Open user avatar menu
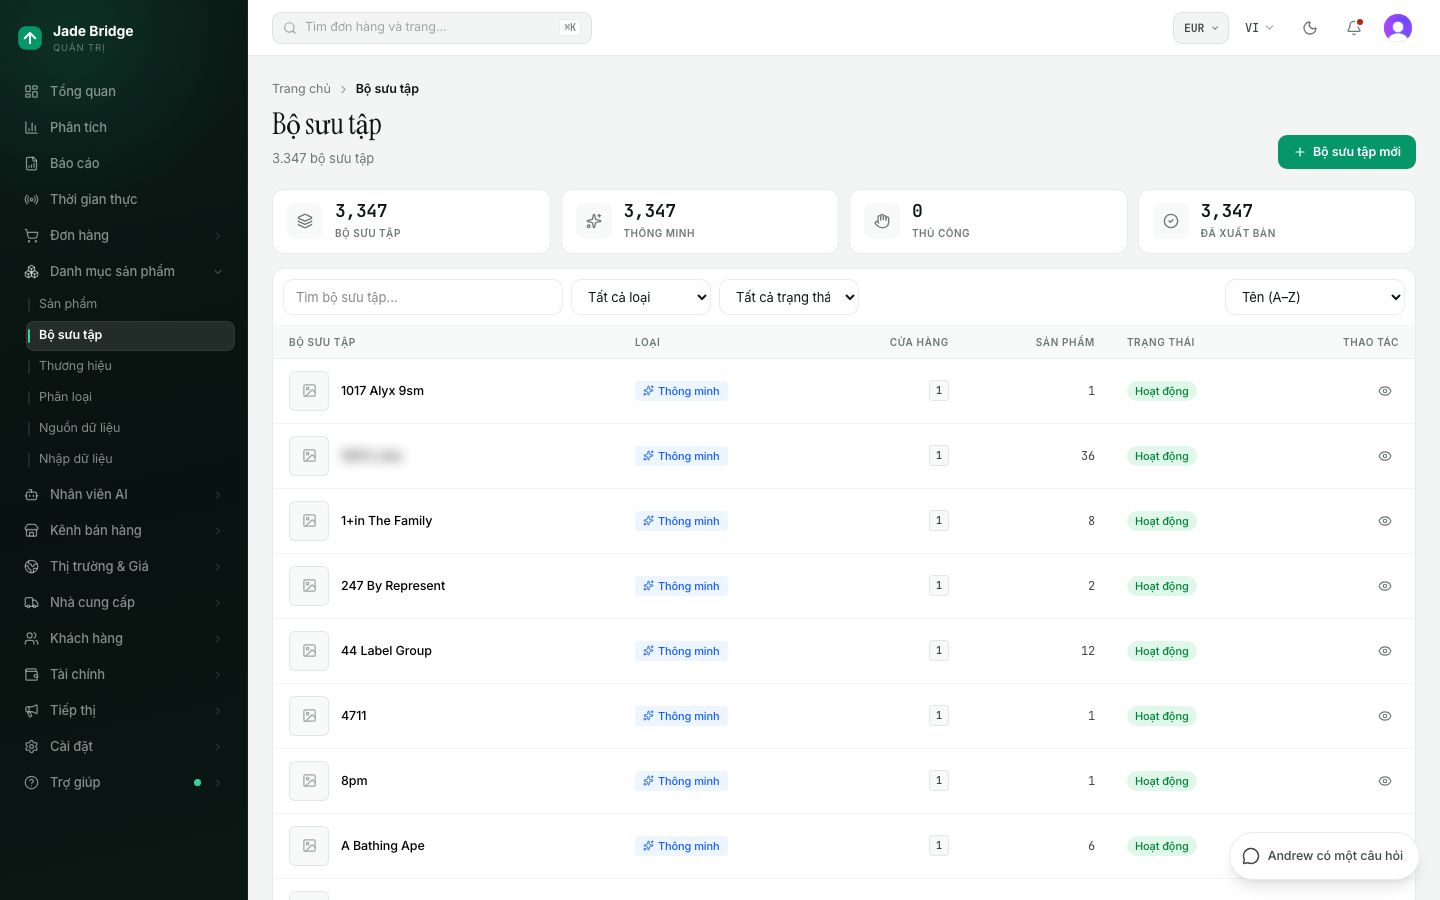This screenshot has width=1440, height=900. tap(1398, 28)
